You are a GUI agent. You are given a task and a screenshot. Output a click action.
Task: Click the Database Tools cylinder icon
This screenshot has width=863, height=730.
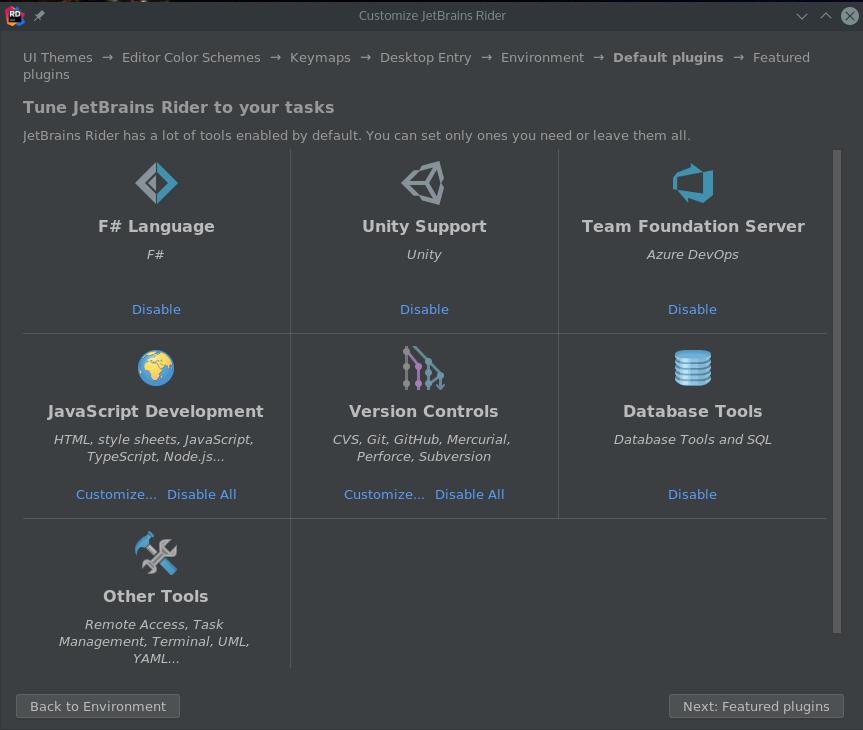pos(693,368)
